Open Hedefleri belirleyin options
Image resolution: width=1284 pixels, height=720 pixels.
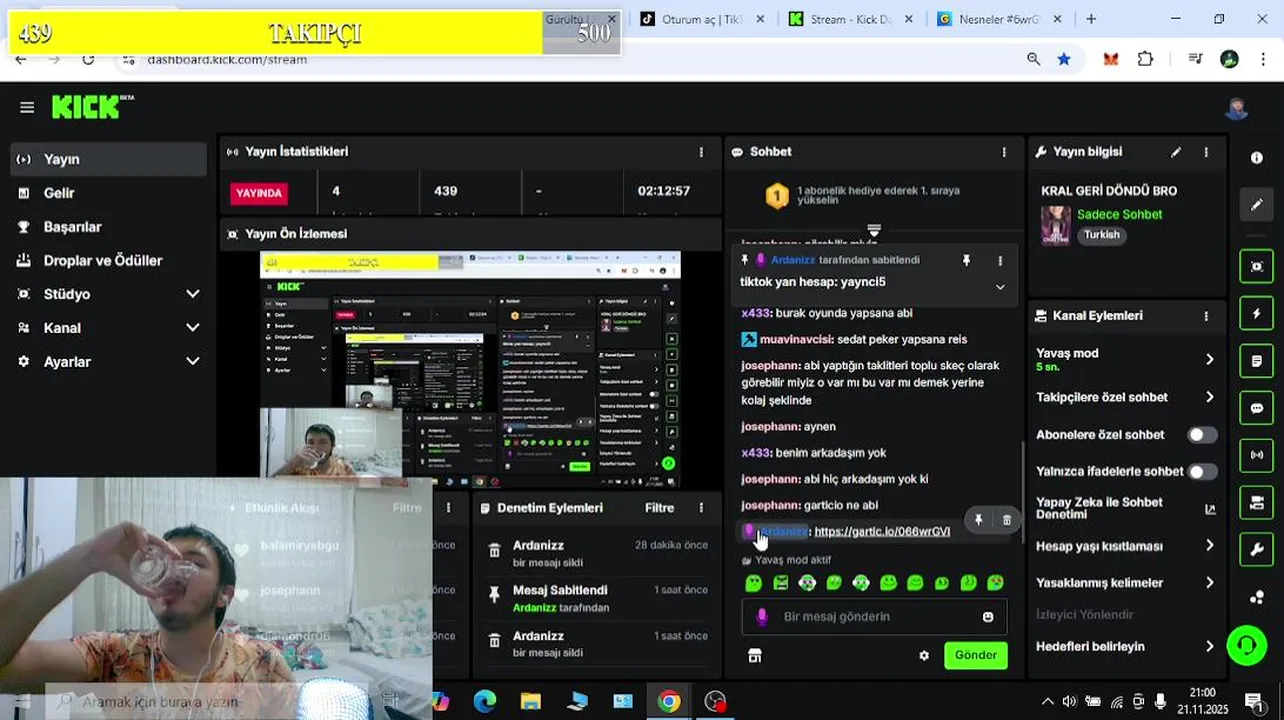[x=1209, y=646]
